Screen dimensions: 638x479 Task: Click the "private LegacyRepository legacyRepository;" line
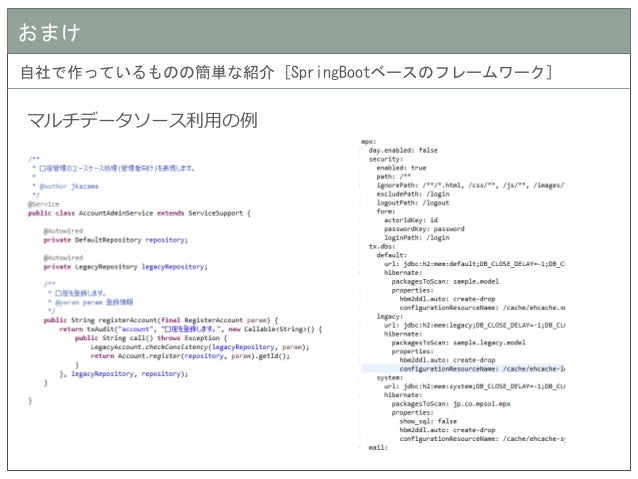coord(125,267)
